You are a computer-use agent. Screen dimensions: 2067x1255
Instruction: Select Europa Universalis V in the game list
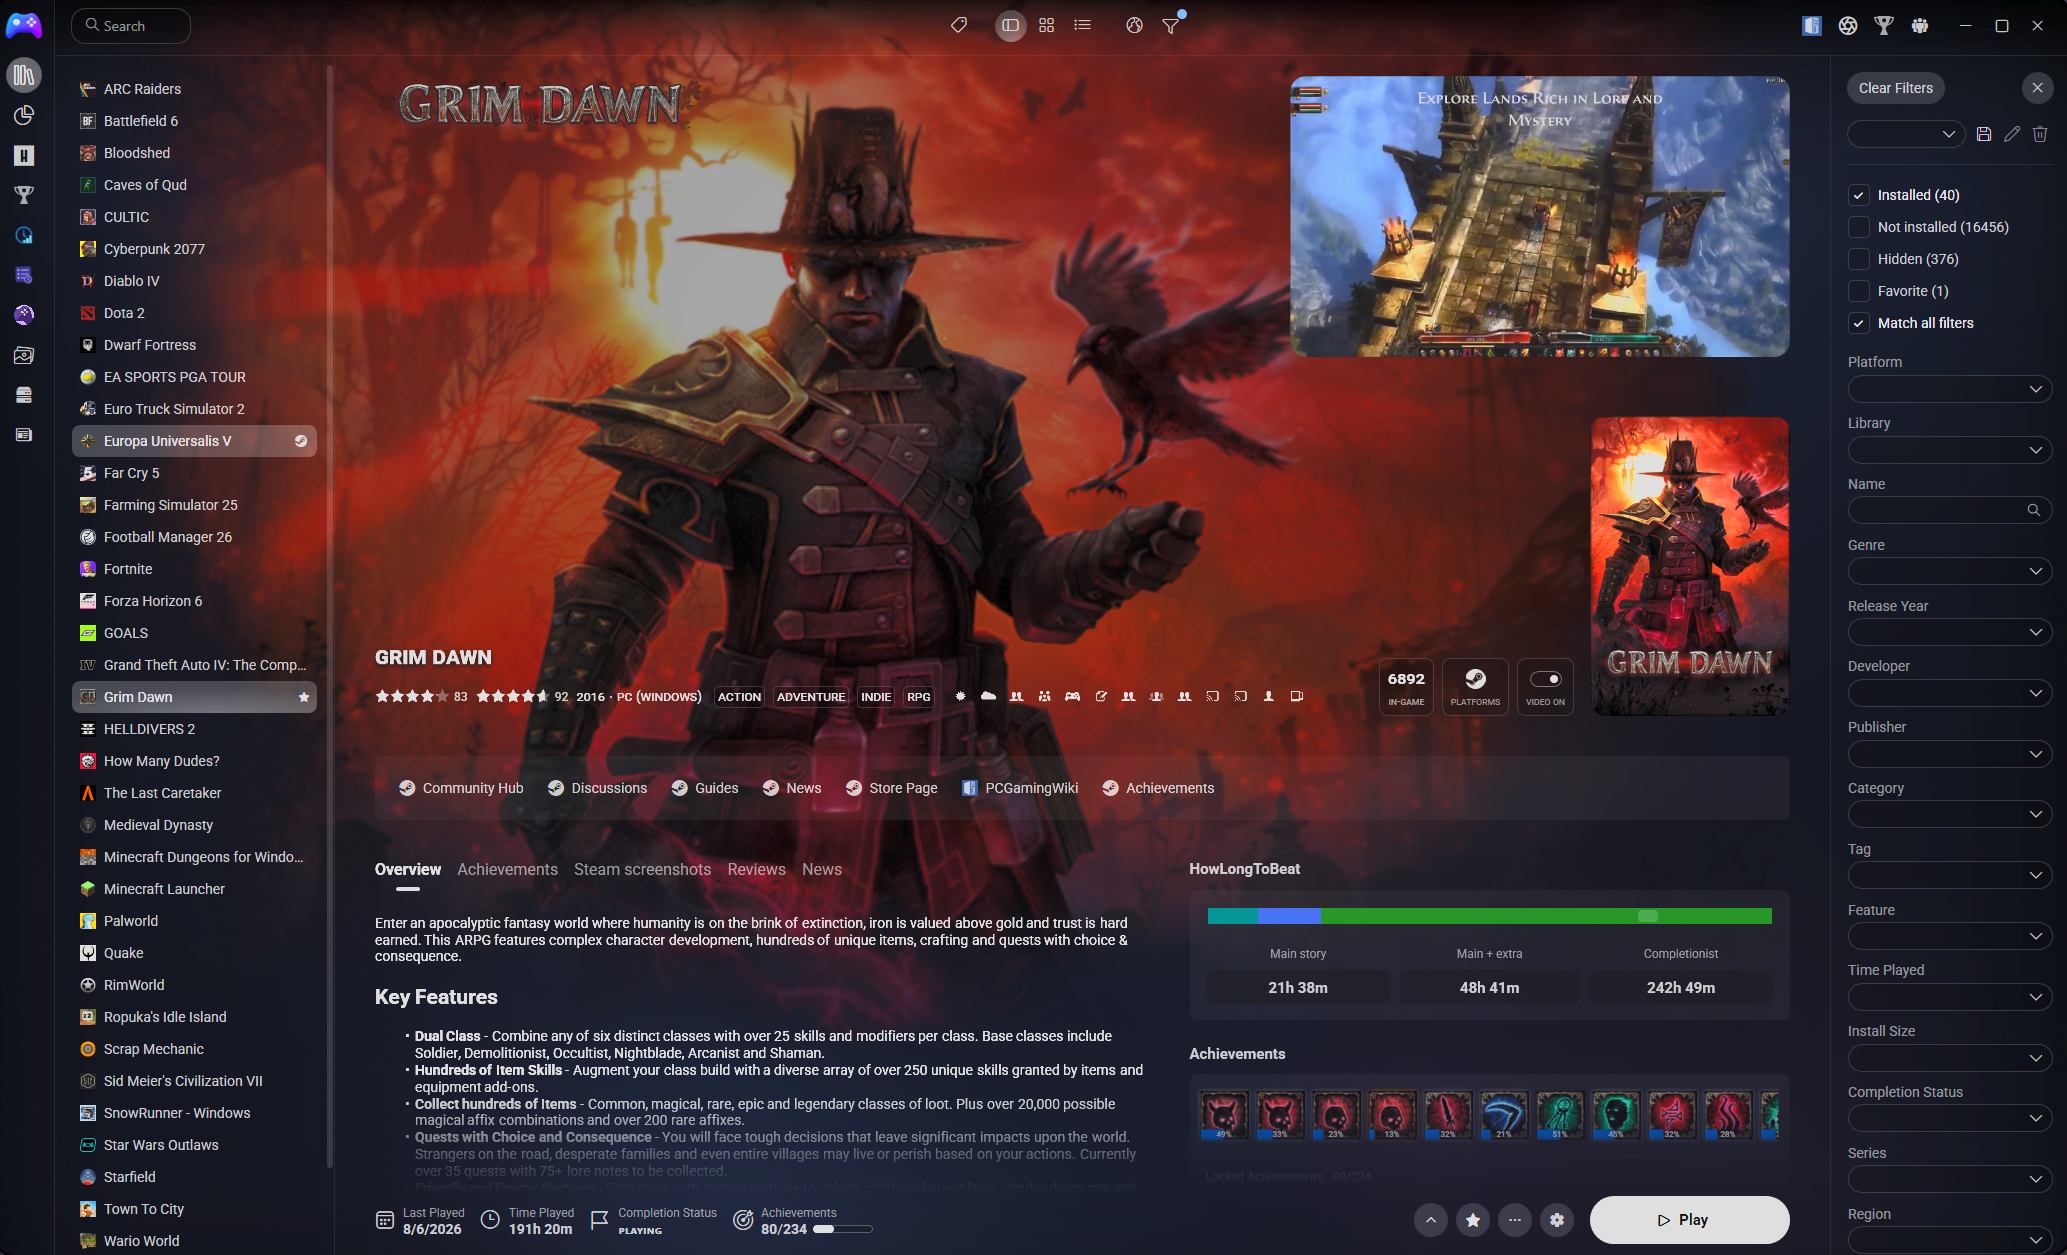coord(194,441)
